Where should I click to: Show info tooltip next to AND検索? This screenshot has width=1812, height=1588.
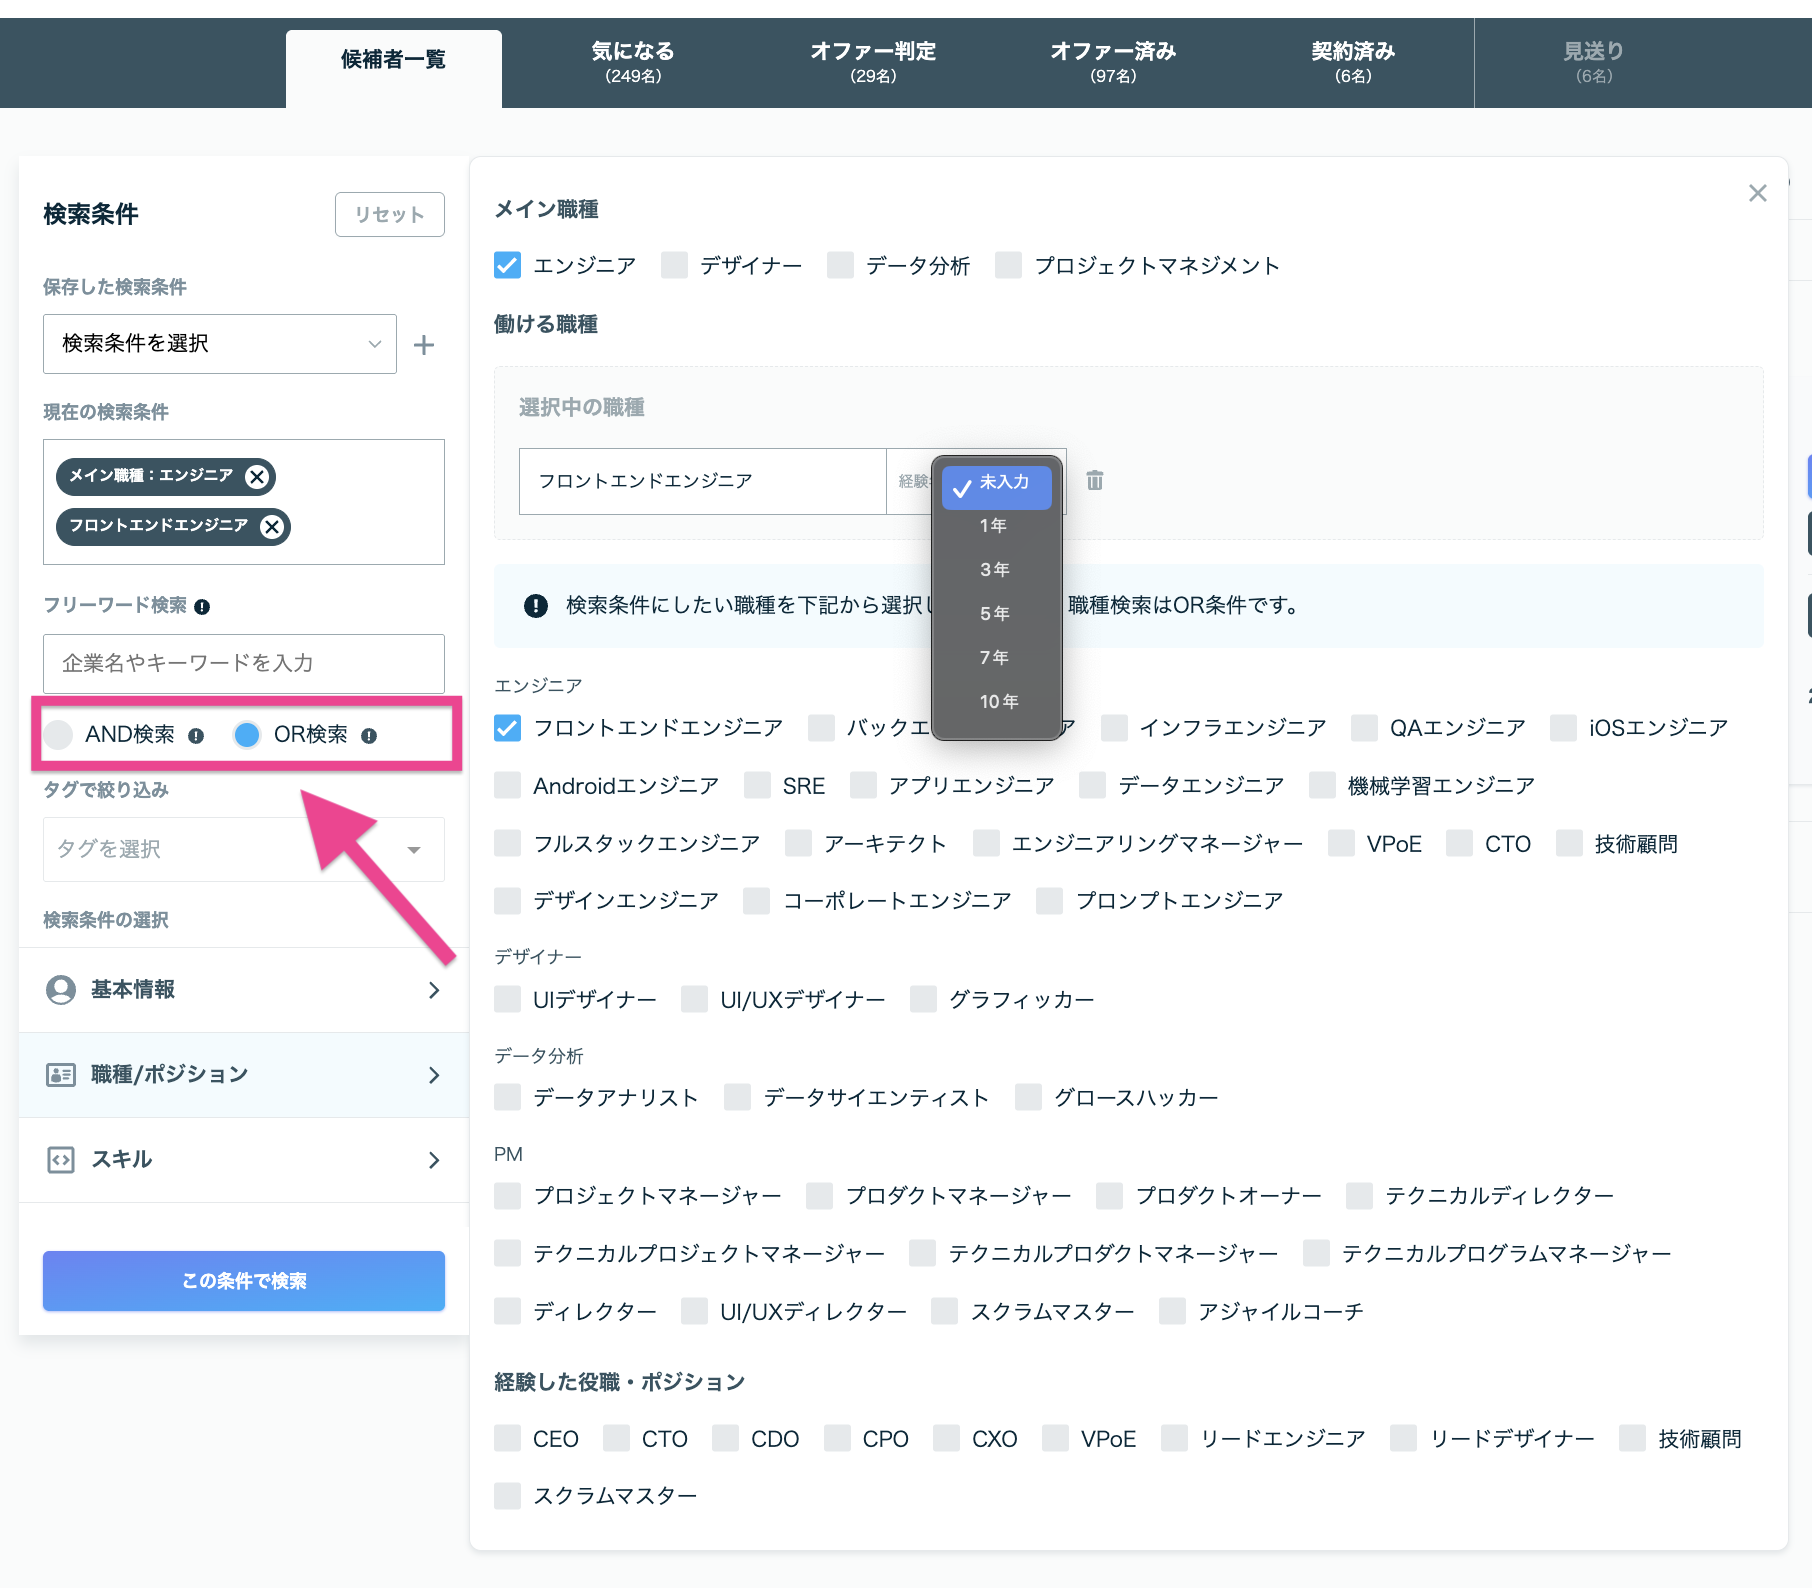click(196, 736)
